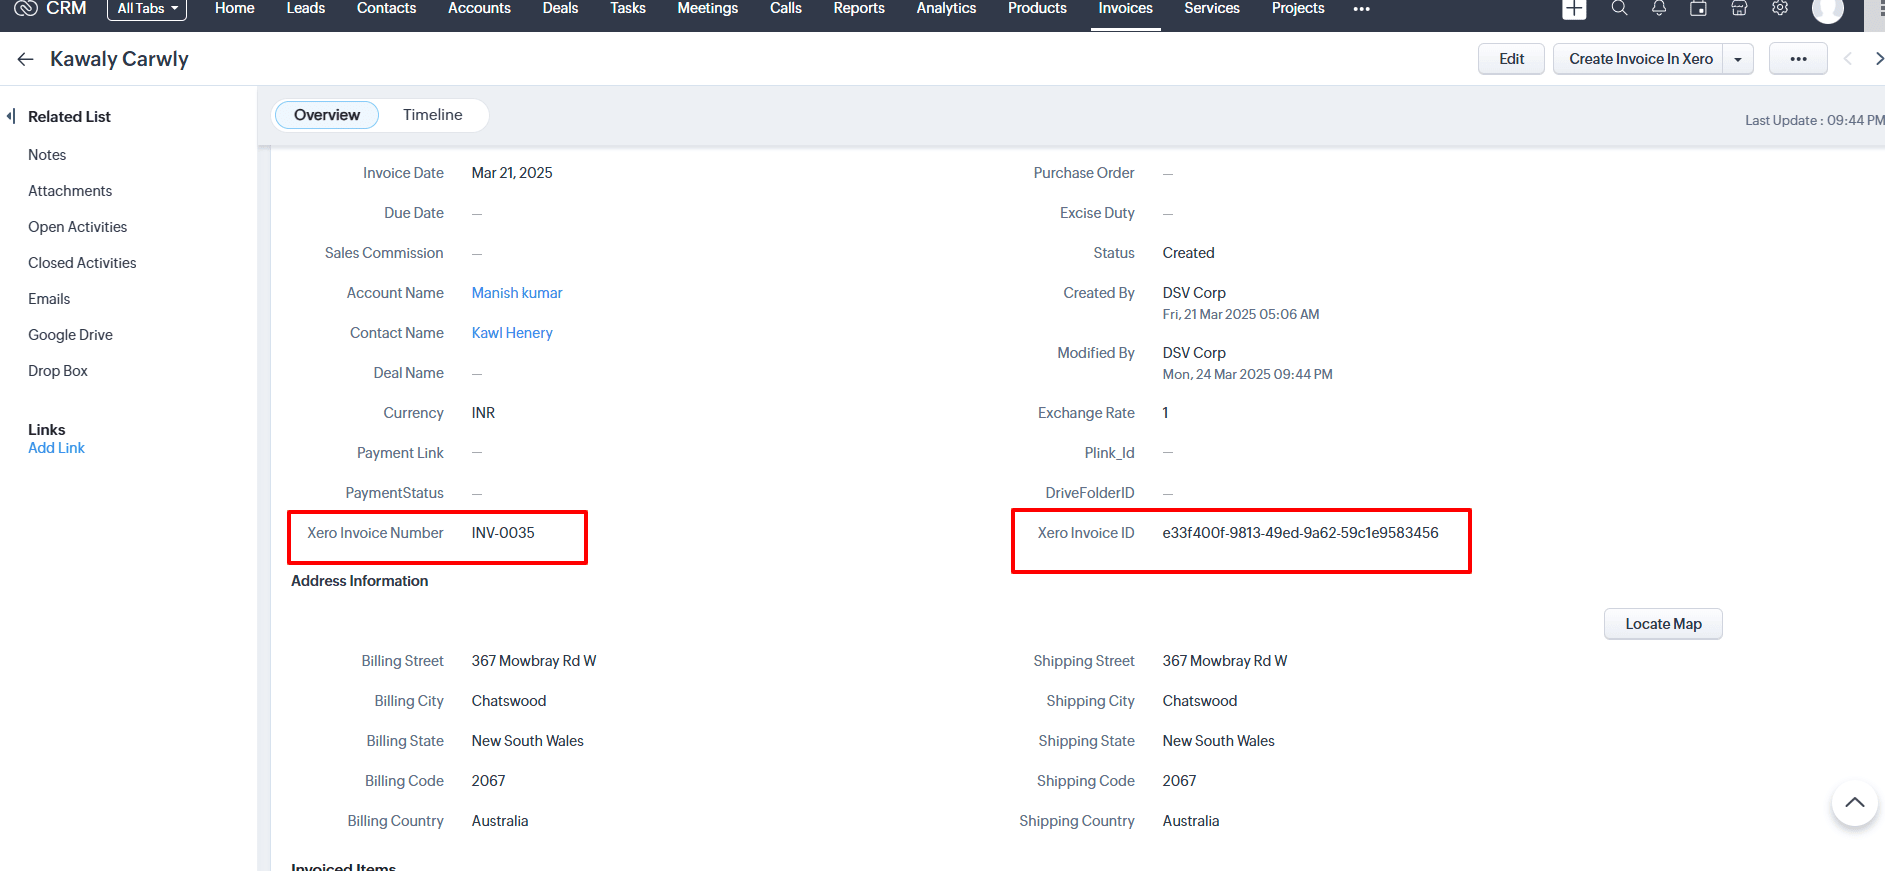The width and height of the screenshot is (1885, 871).
Task: Go back using the left arrow icon
Action: coord(26,60)
